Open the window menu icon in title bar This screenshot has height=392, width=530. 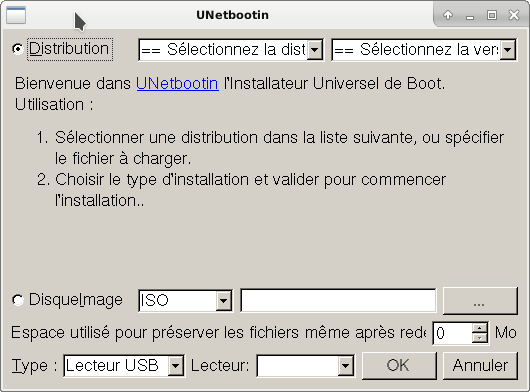(x=16, y=15)
